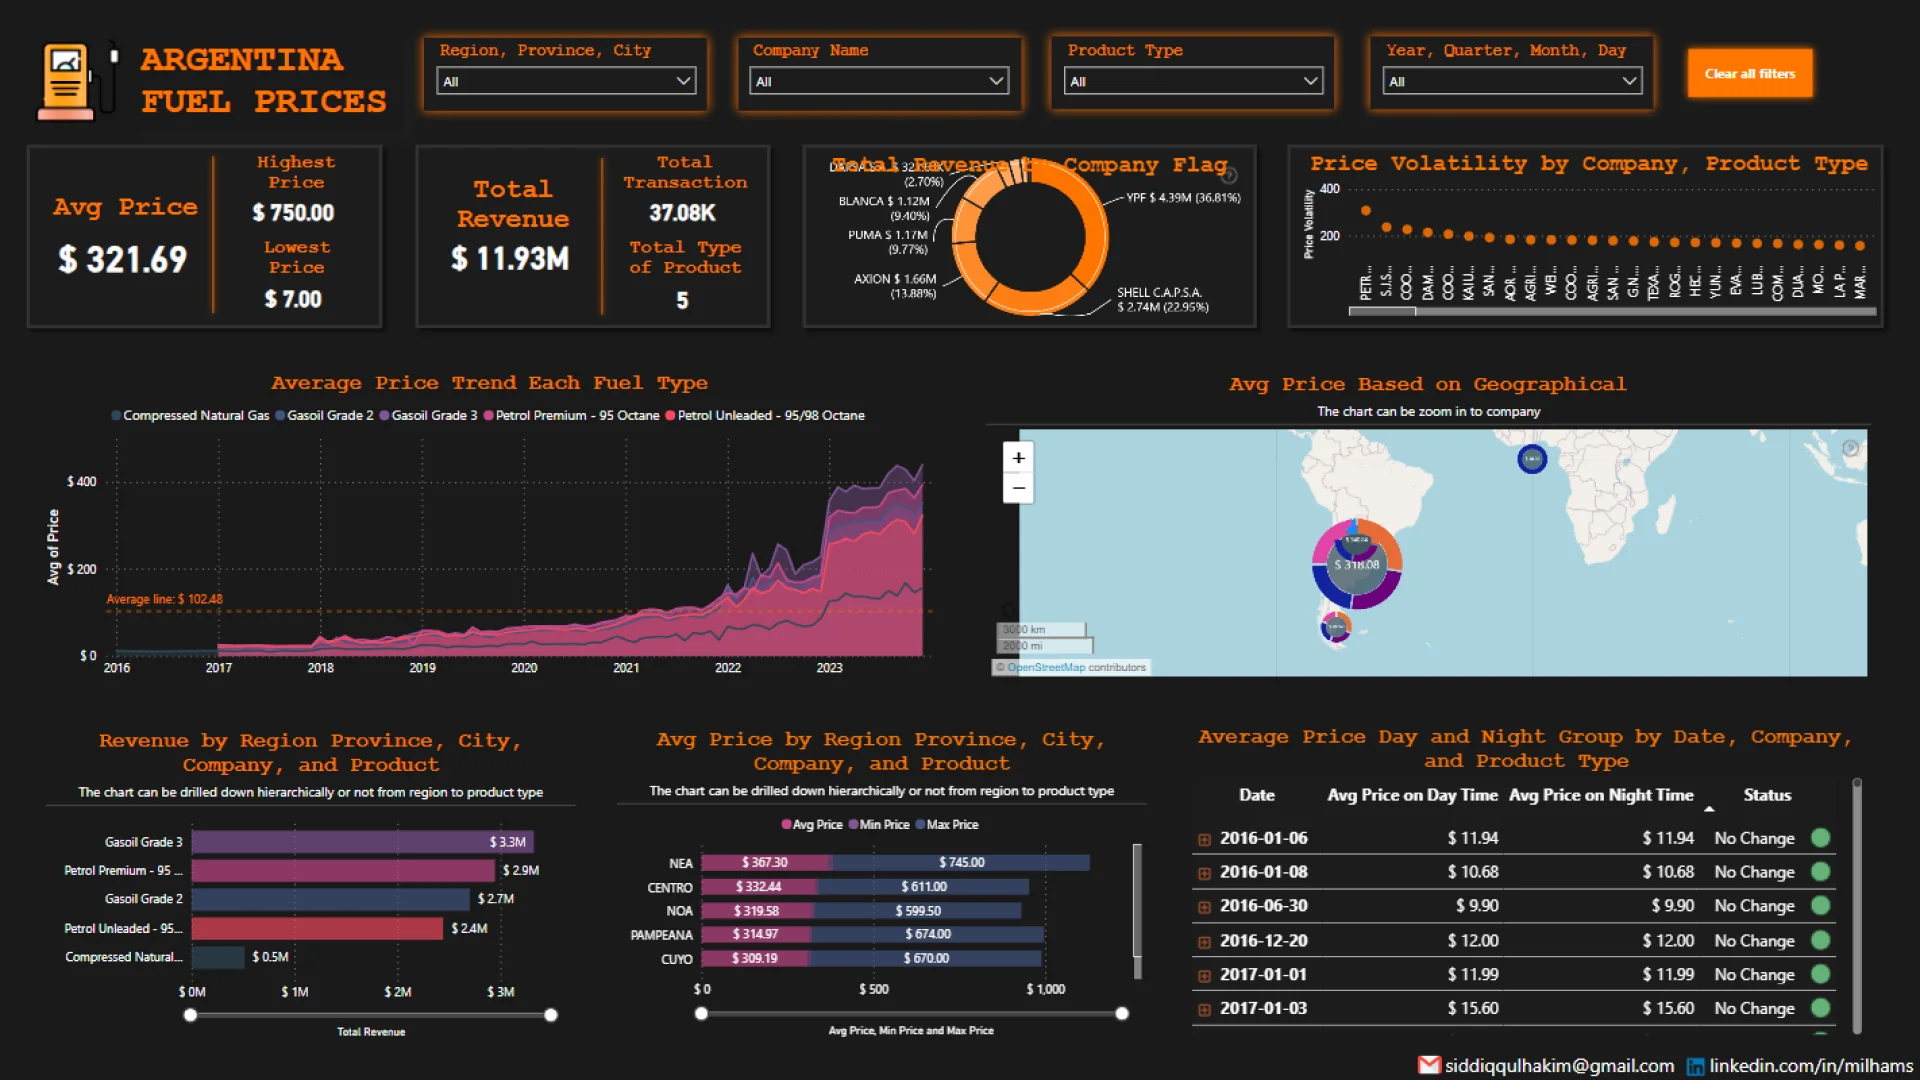Expand the 2016-01-08 table row
This screenshot has width=1920, height=1080.
tap(1205, 874)
